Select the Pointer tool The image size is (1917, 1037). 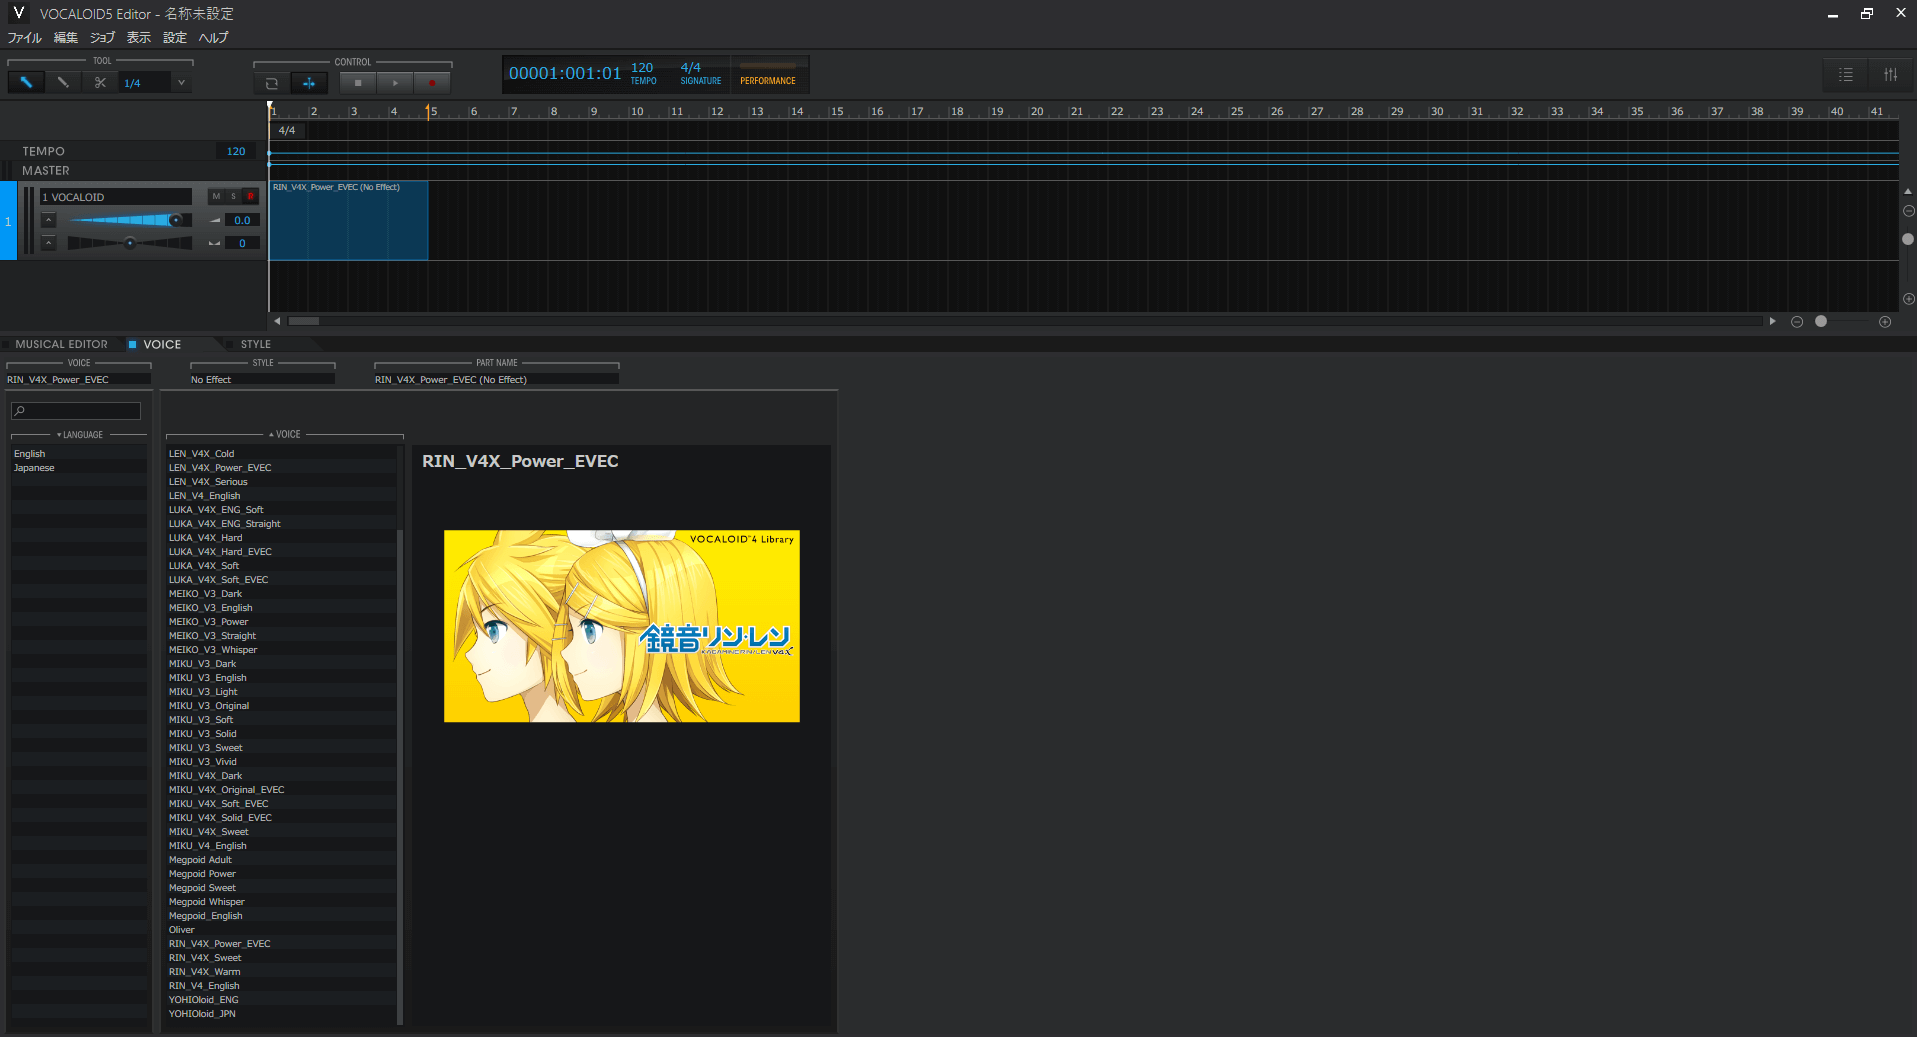(25, 82)
